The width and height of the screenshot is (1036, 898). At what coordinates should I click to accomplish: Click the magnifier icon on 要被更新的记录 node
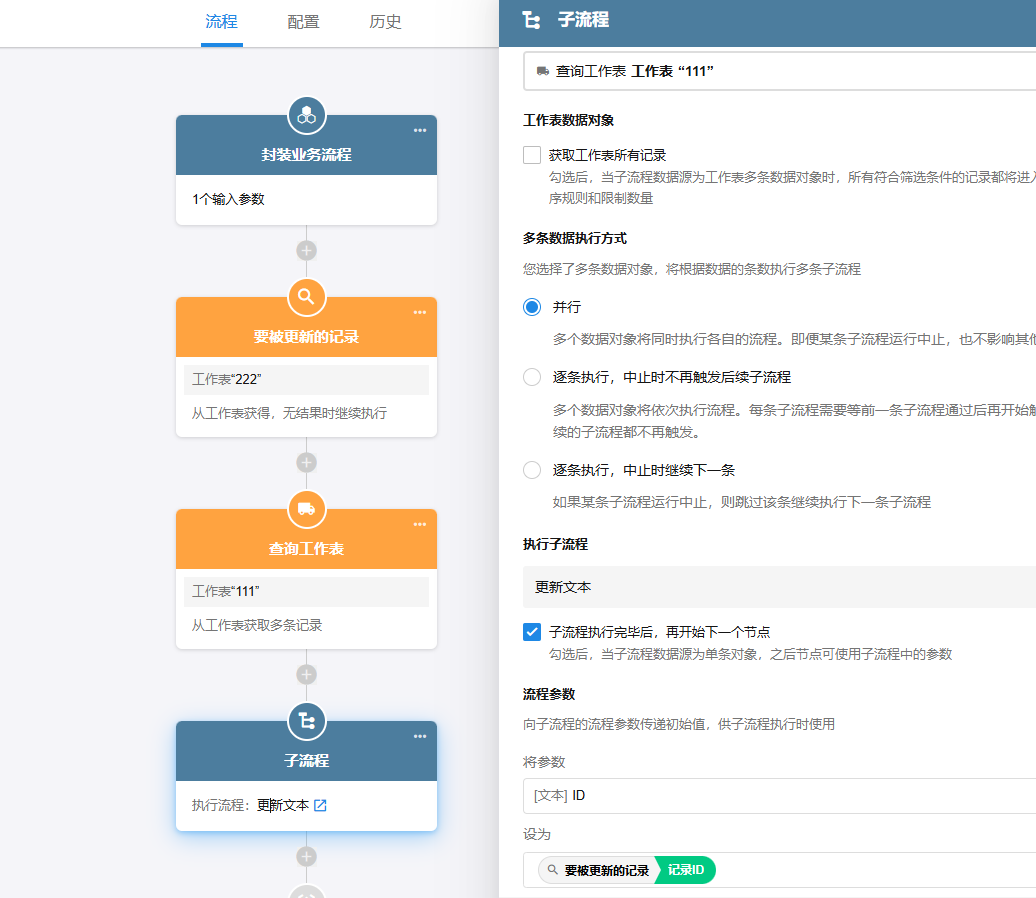tap(307, 297)
